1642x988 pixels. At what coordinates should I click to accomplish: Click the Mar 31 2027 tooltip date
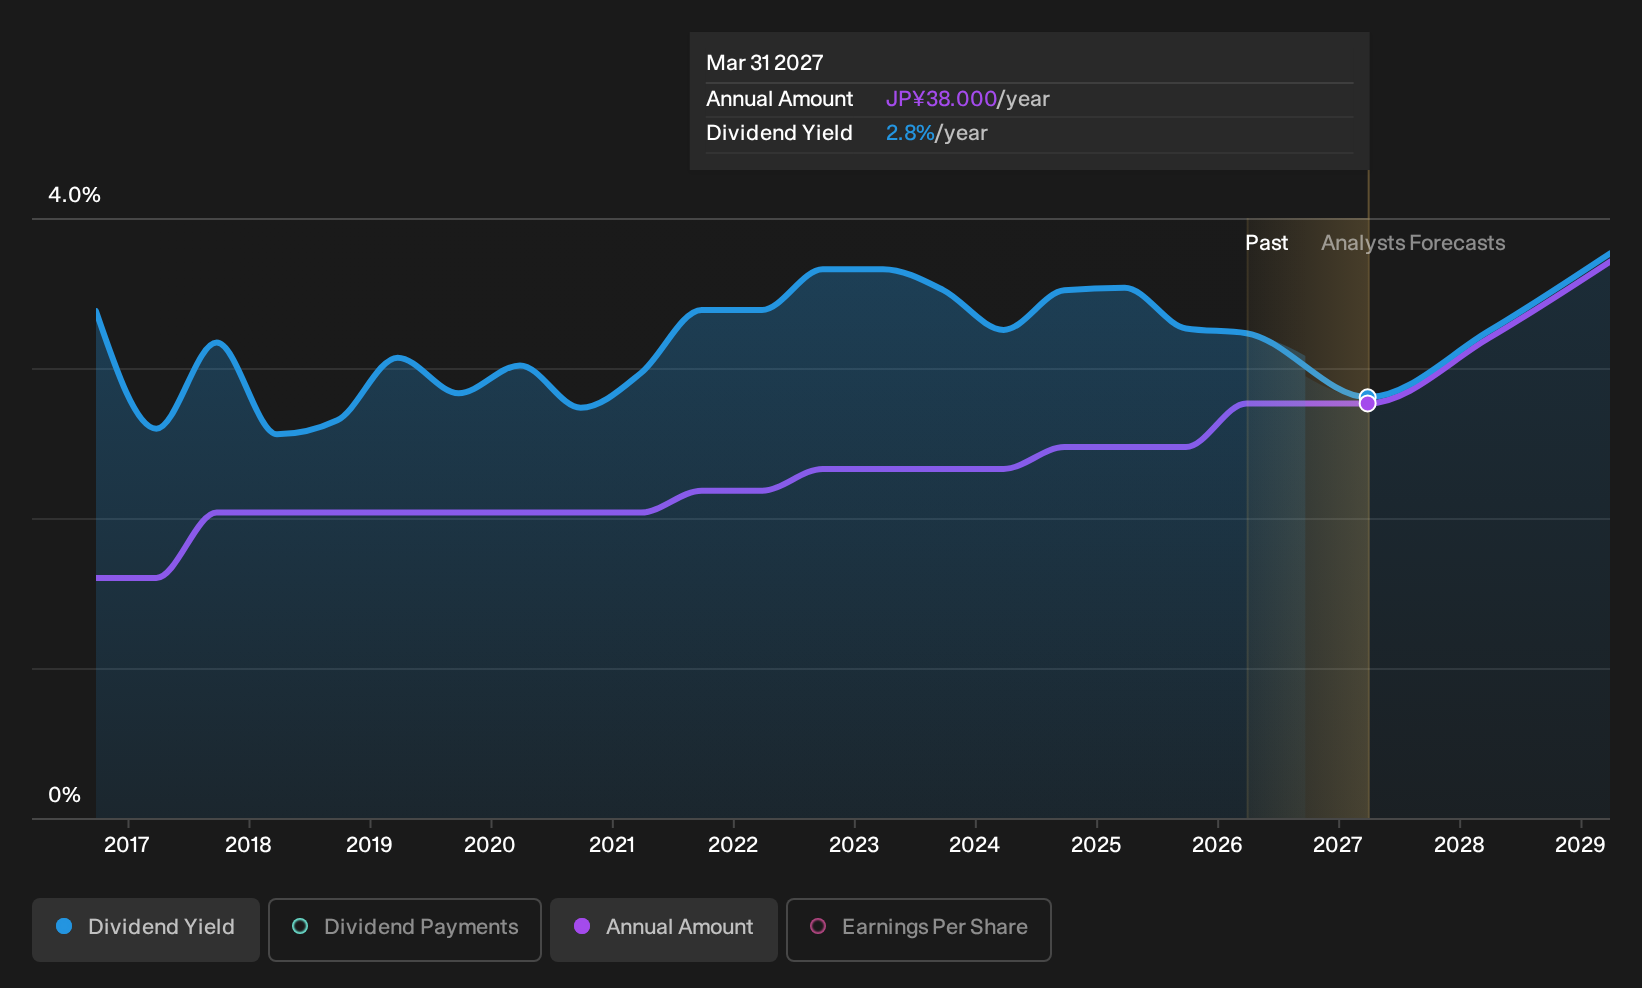(765, 63)
